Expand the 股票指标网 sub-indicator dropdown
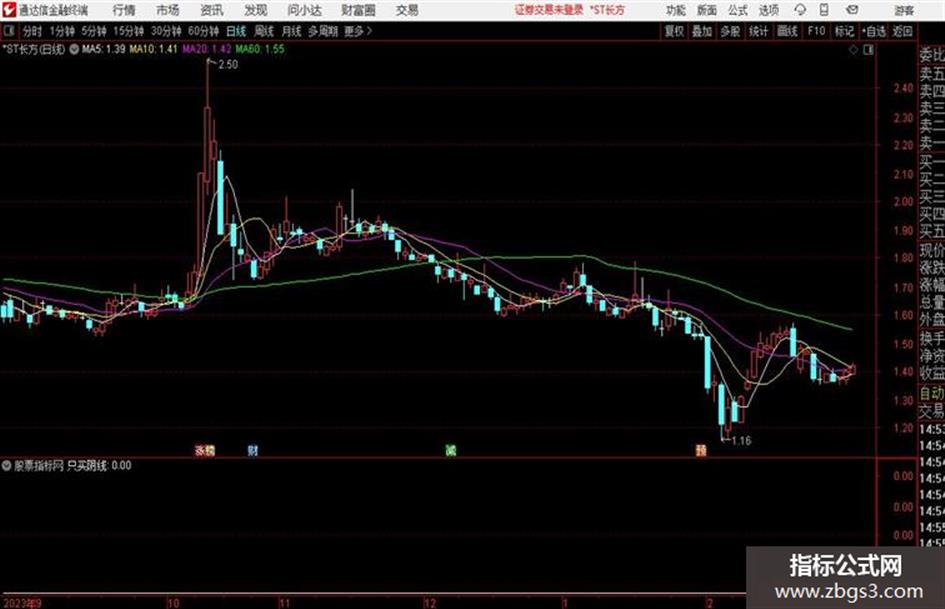Viewport: 945px width, 609px height. click(x=7, y=465)
